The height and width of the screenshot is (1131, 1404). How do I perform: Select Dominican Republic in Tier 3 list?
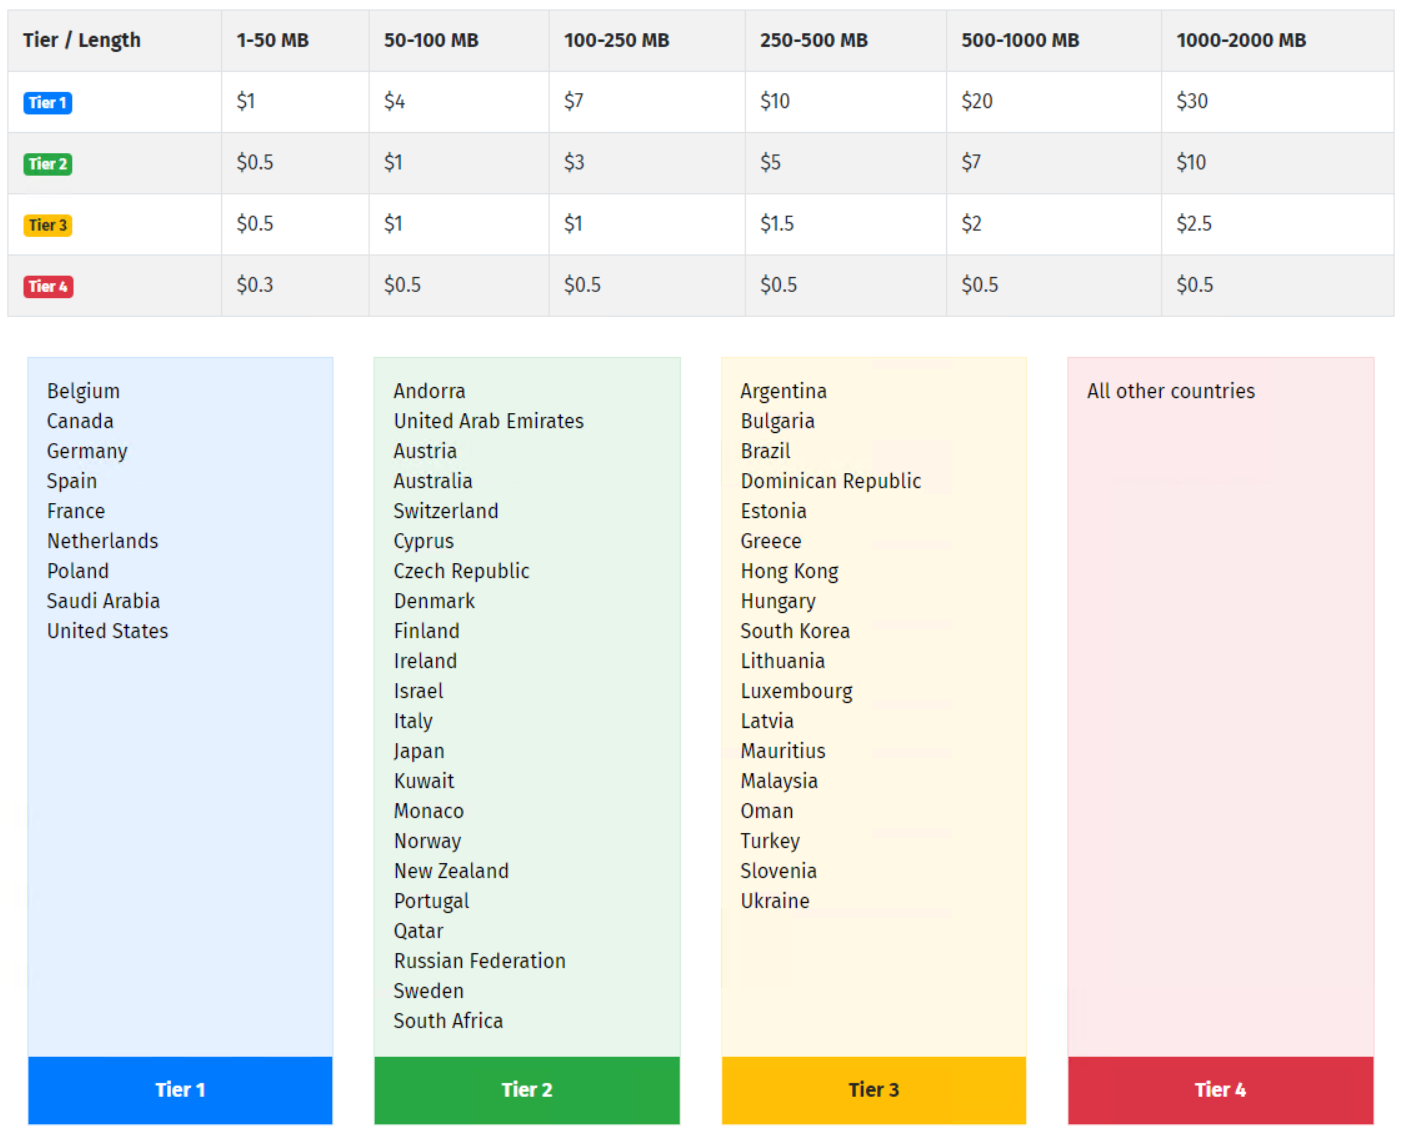point(831,481)
